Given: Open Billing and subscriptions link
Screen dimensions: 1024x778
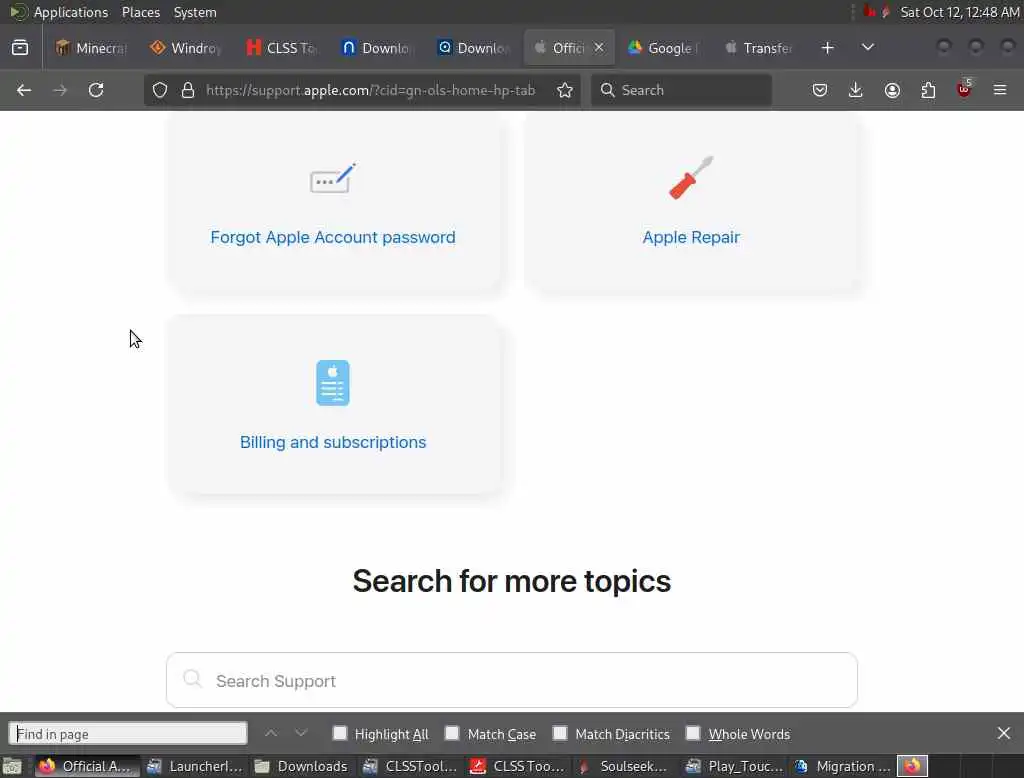Looking at the screenshot, I should point(333,442).
